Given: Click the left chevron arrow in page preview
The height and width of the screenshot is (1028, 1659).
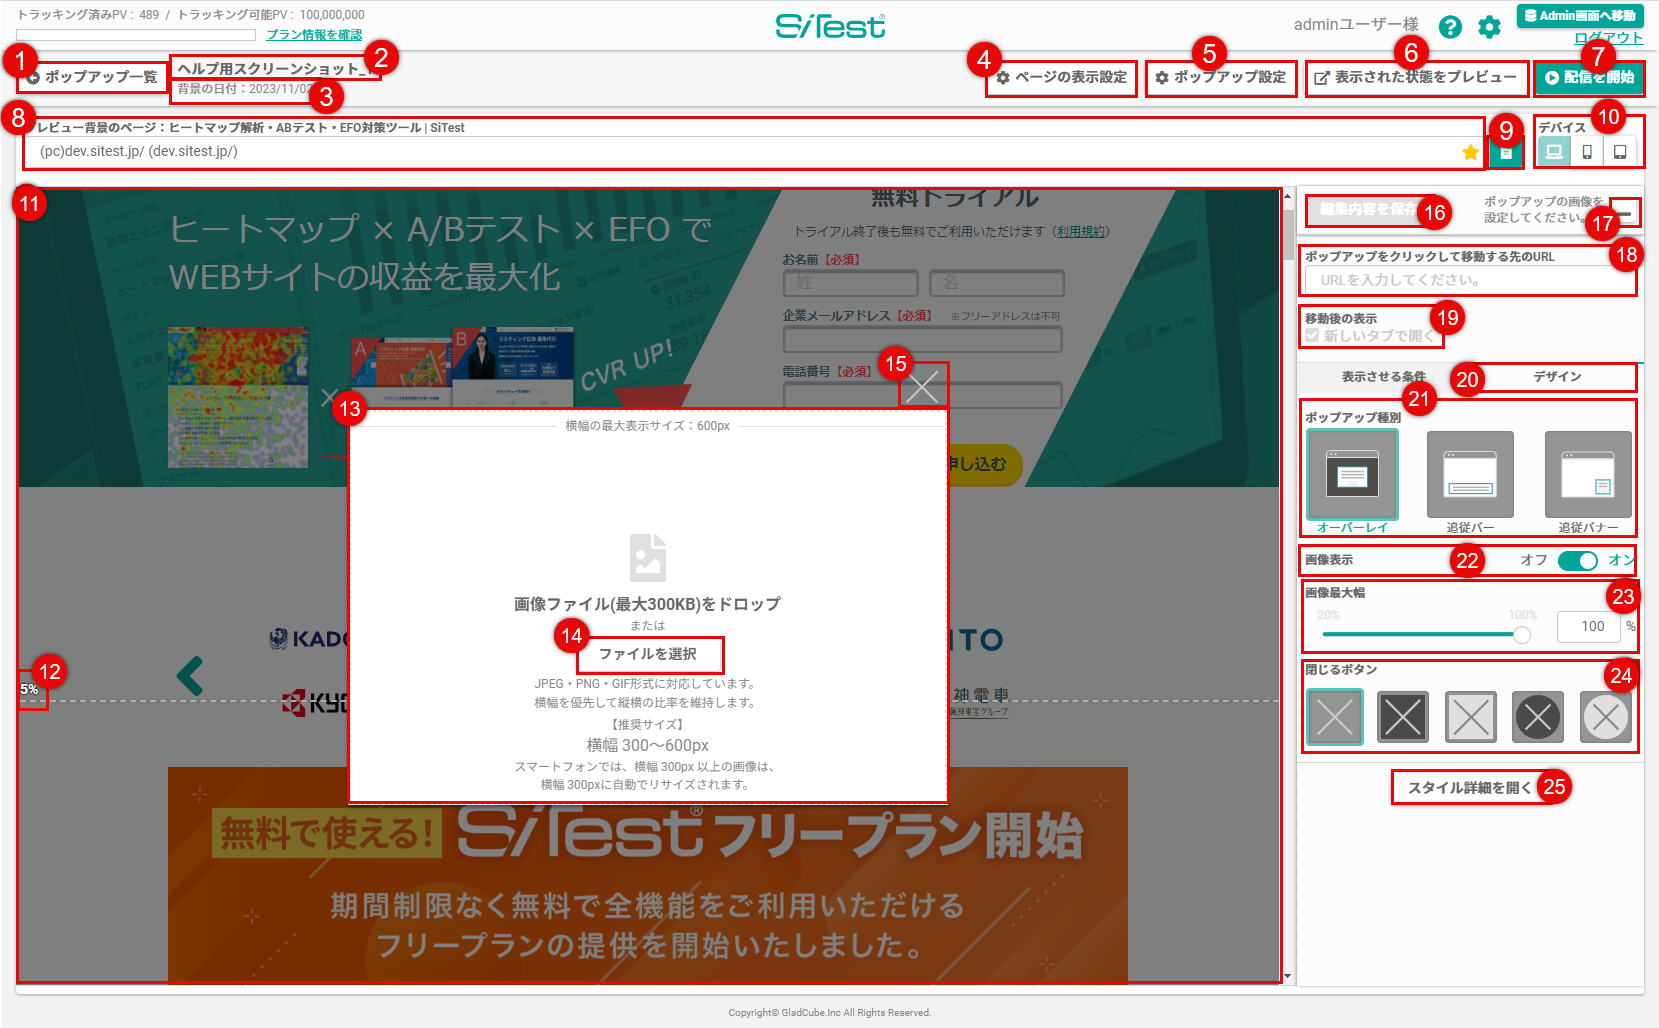Looking at the screenshot, I should (190, 676).
